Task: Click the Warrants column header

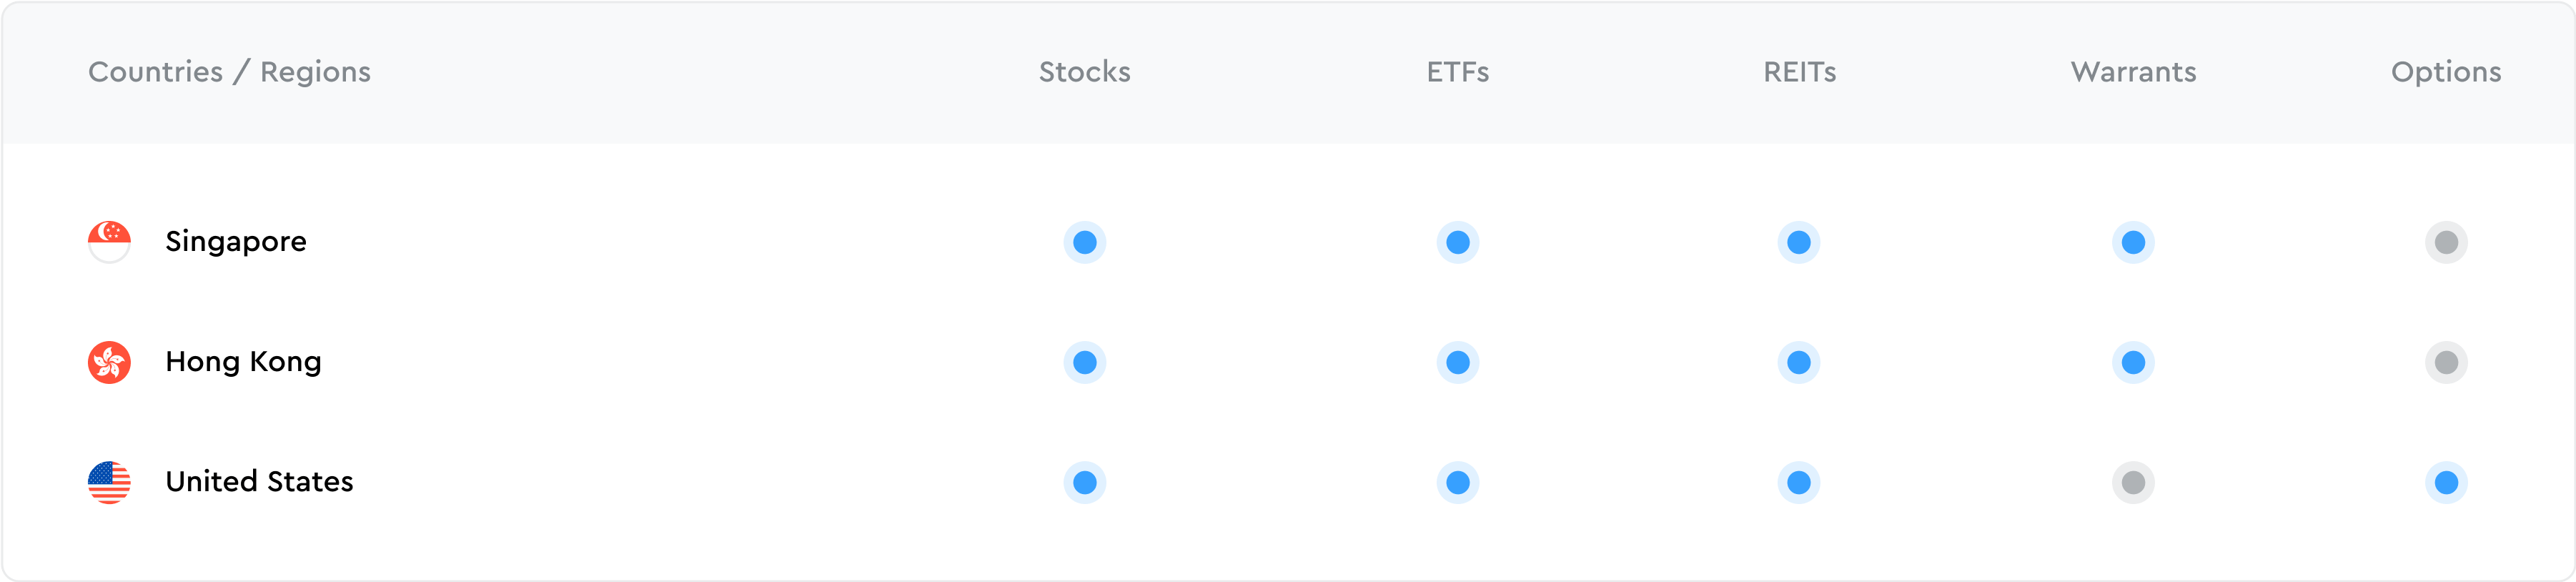Action: coord(2133,72)
